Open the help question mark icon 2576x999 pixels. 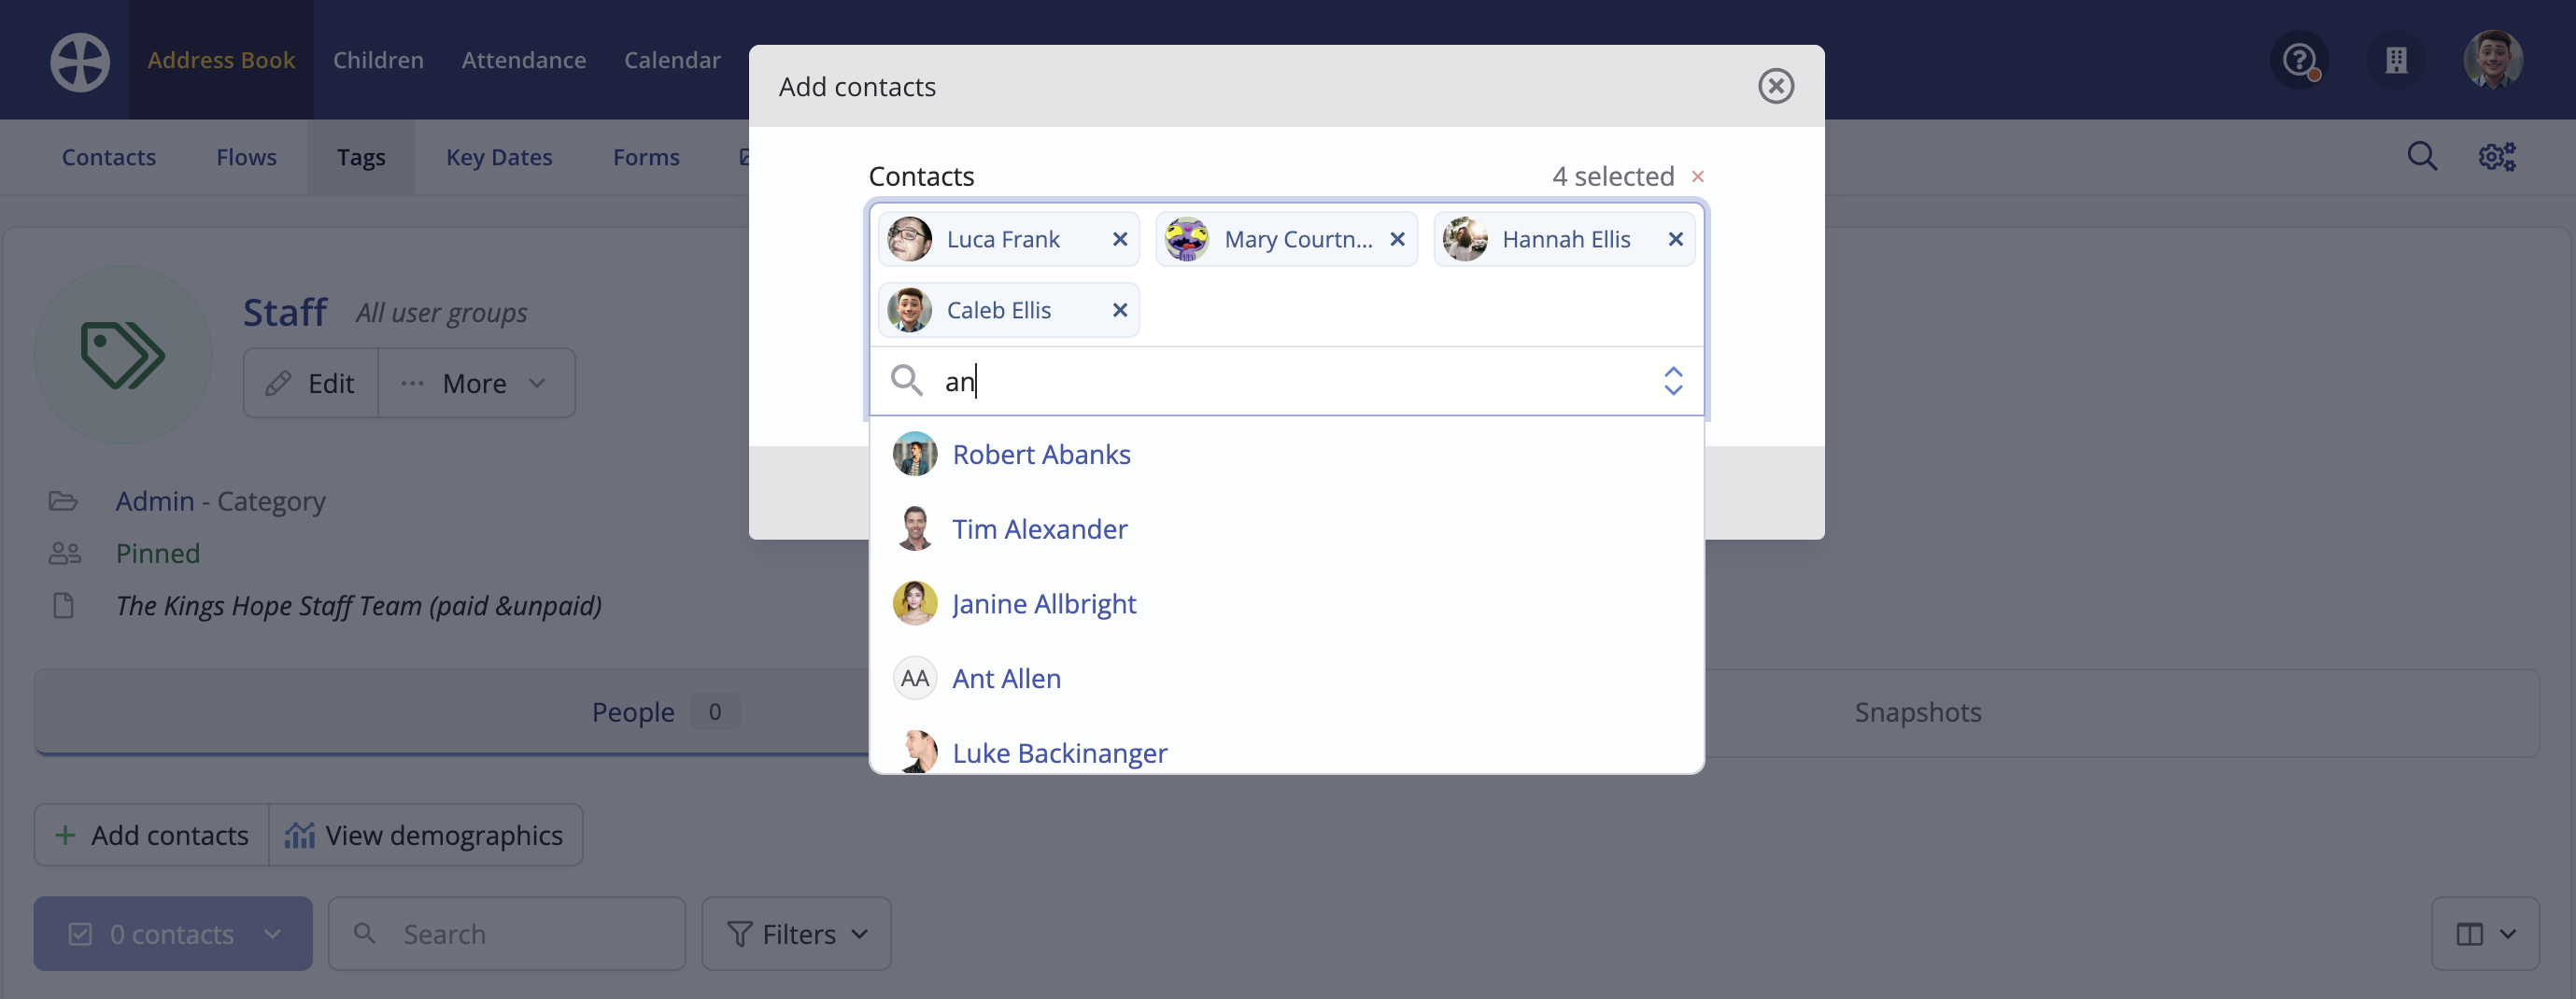pyautogui.click(x=2300, y=60)
